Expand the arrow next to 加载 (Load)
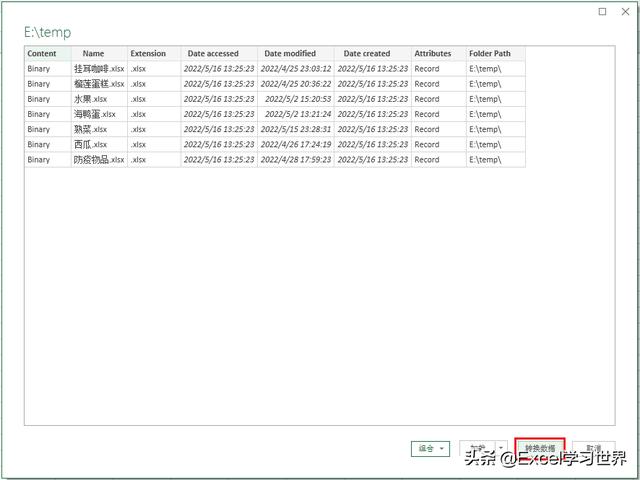This screenshot has width=640, height=480. point(501,449)
